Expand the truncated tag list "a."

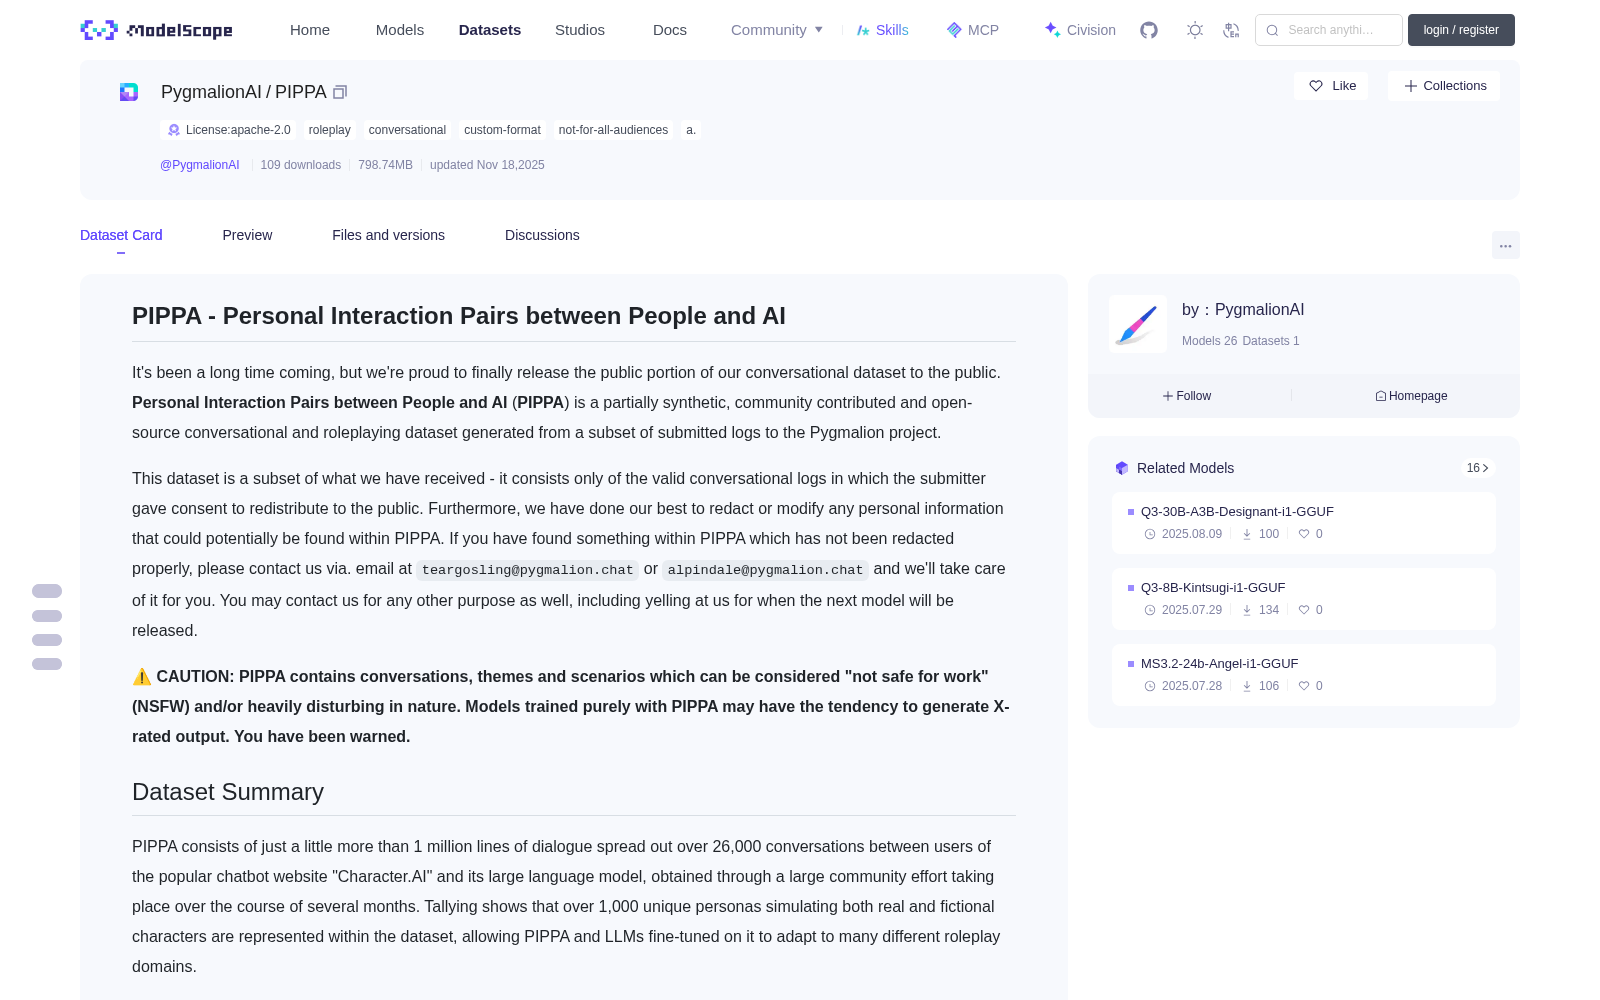tap(691, 130)
